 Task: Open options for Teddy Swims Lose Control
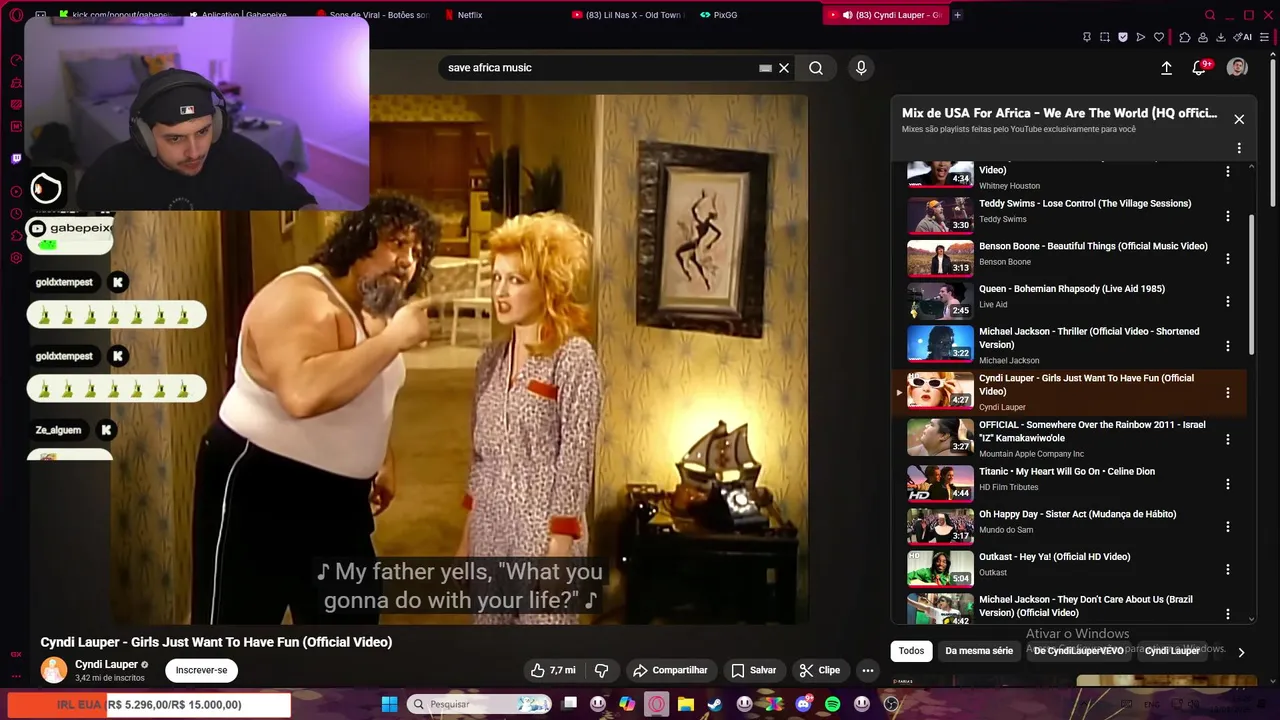pos(1227,216)
